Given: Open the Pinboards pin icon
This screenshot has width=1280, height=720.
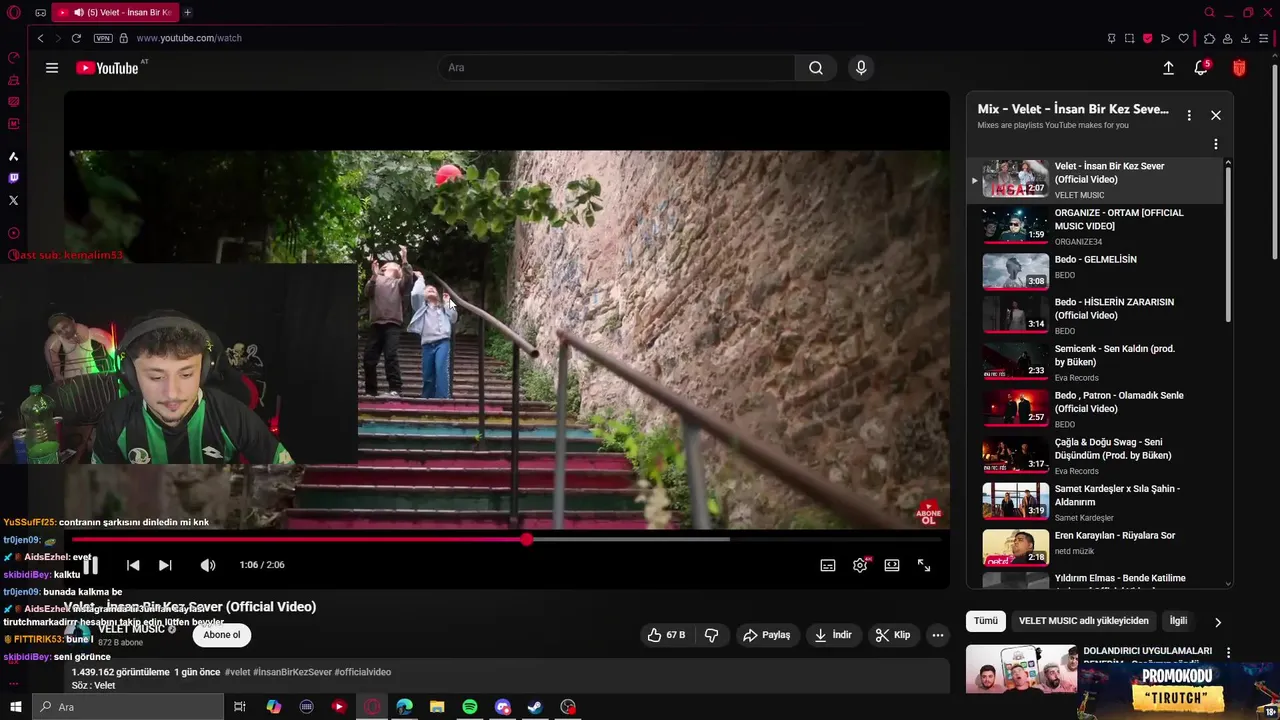Looking at the screenshot, I should click(1111, 38).
